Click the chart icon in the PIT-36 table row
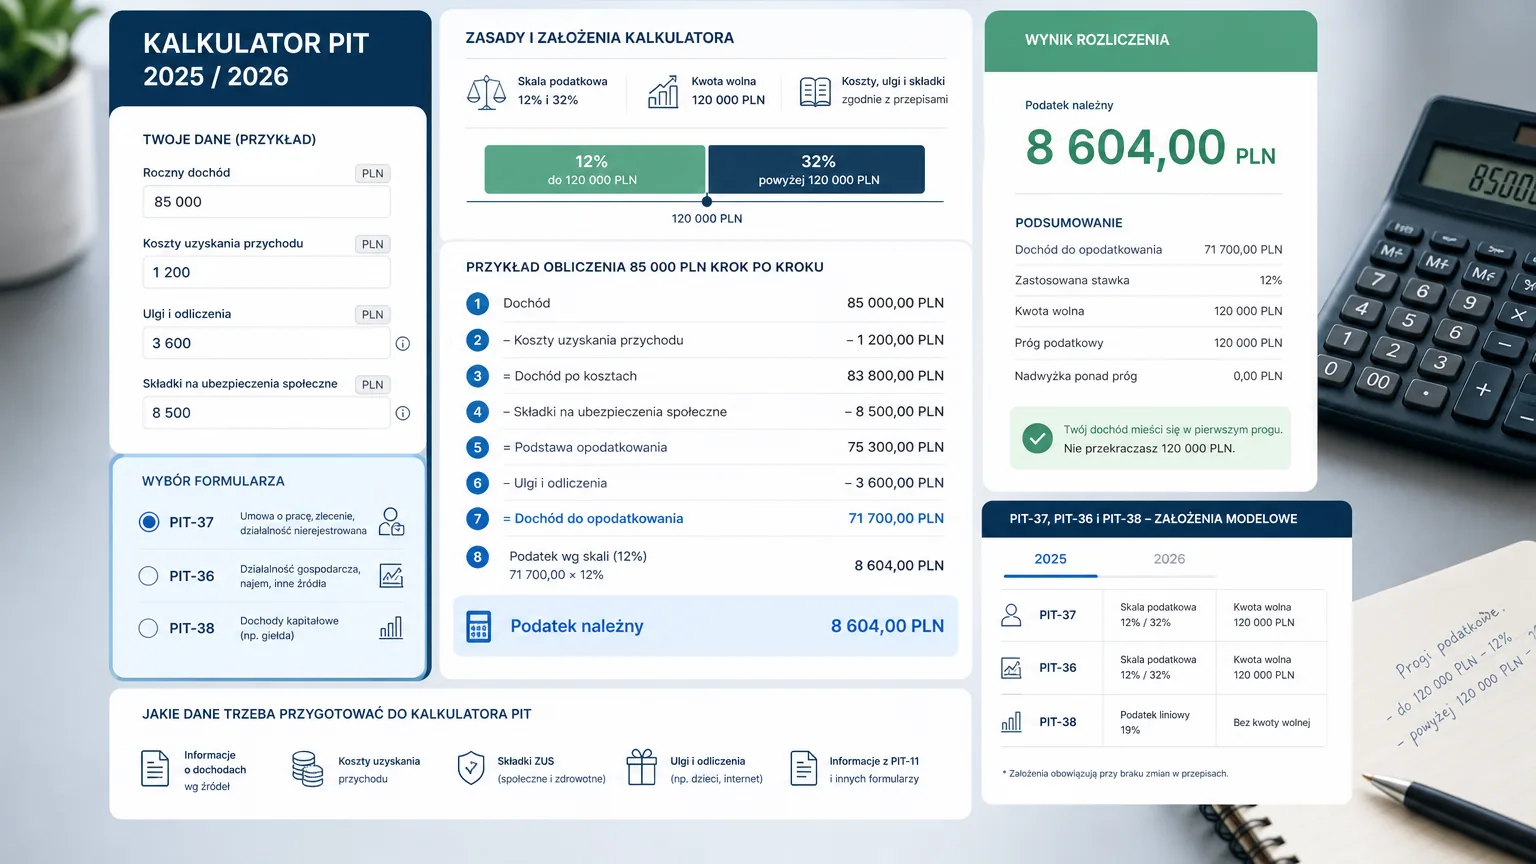Viewport: 1536px width, 864px height. pos(1011,668)
